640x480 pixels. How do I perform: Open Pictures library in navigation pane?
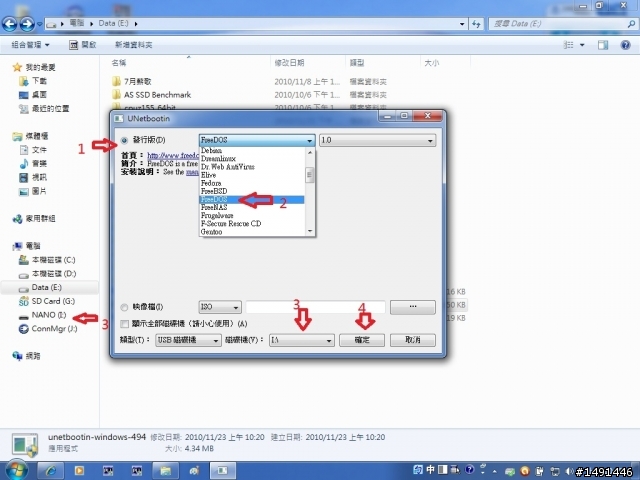pyautogui.click(x=33, y=191)
